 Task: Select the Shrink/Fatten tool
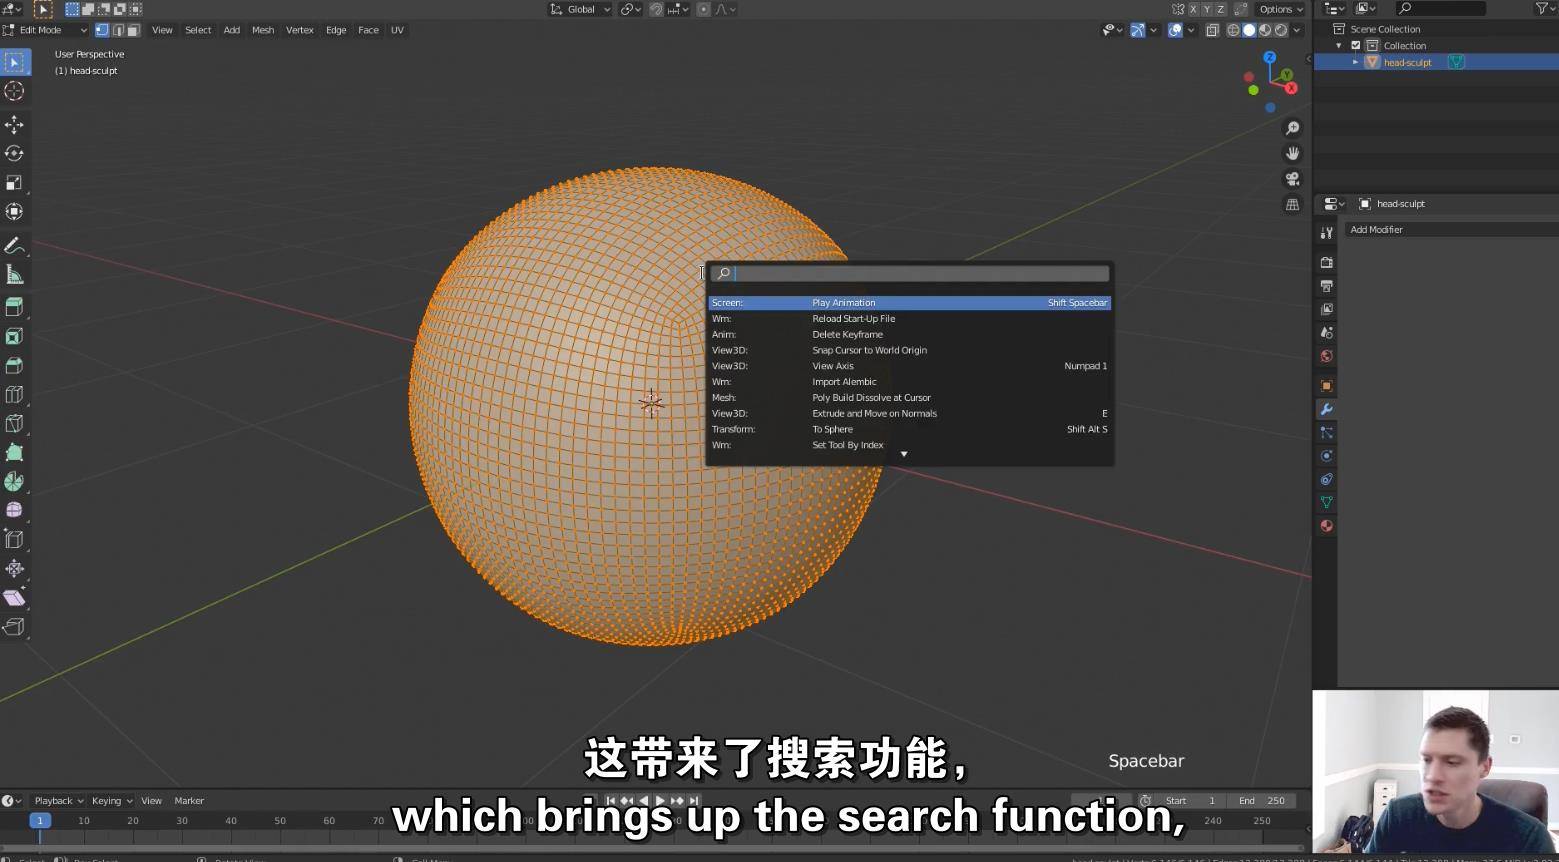(14, 568)
